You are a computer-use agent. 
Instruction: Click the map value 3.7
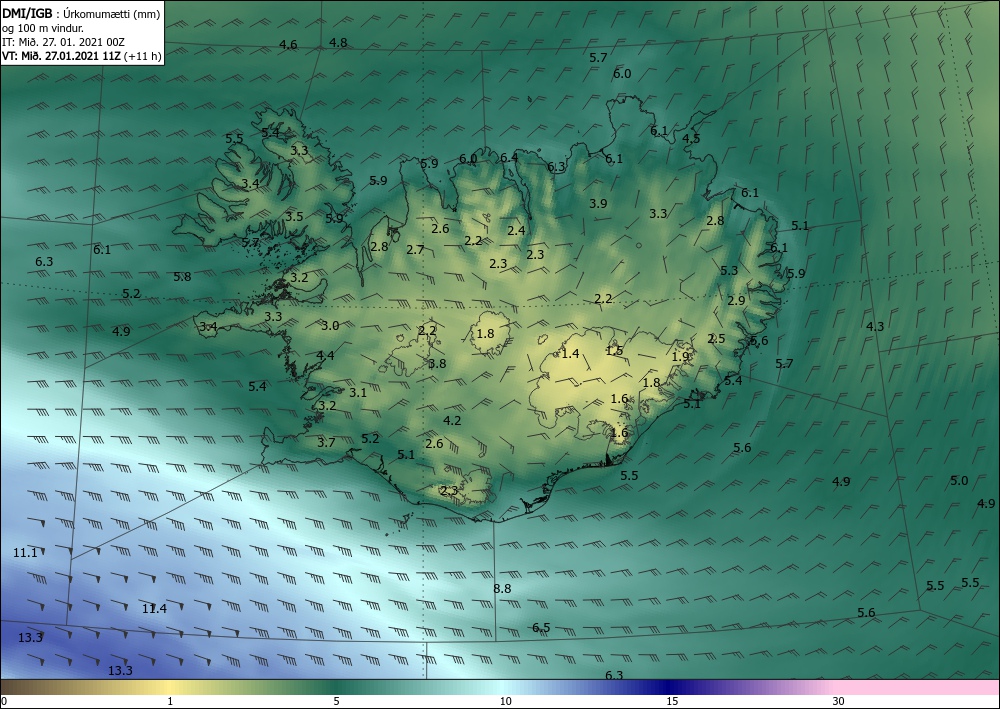(326, 442)
